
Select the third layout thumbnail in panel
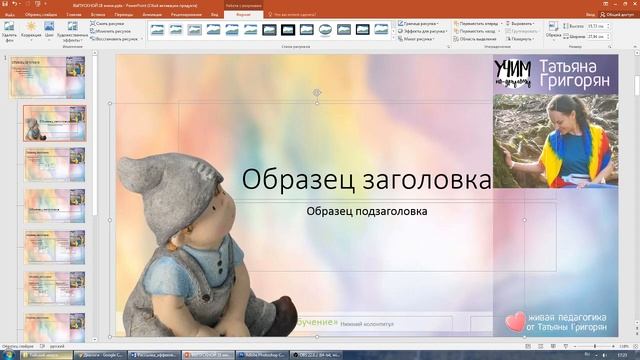tap(55, 164)
